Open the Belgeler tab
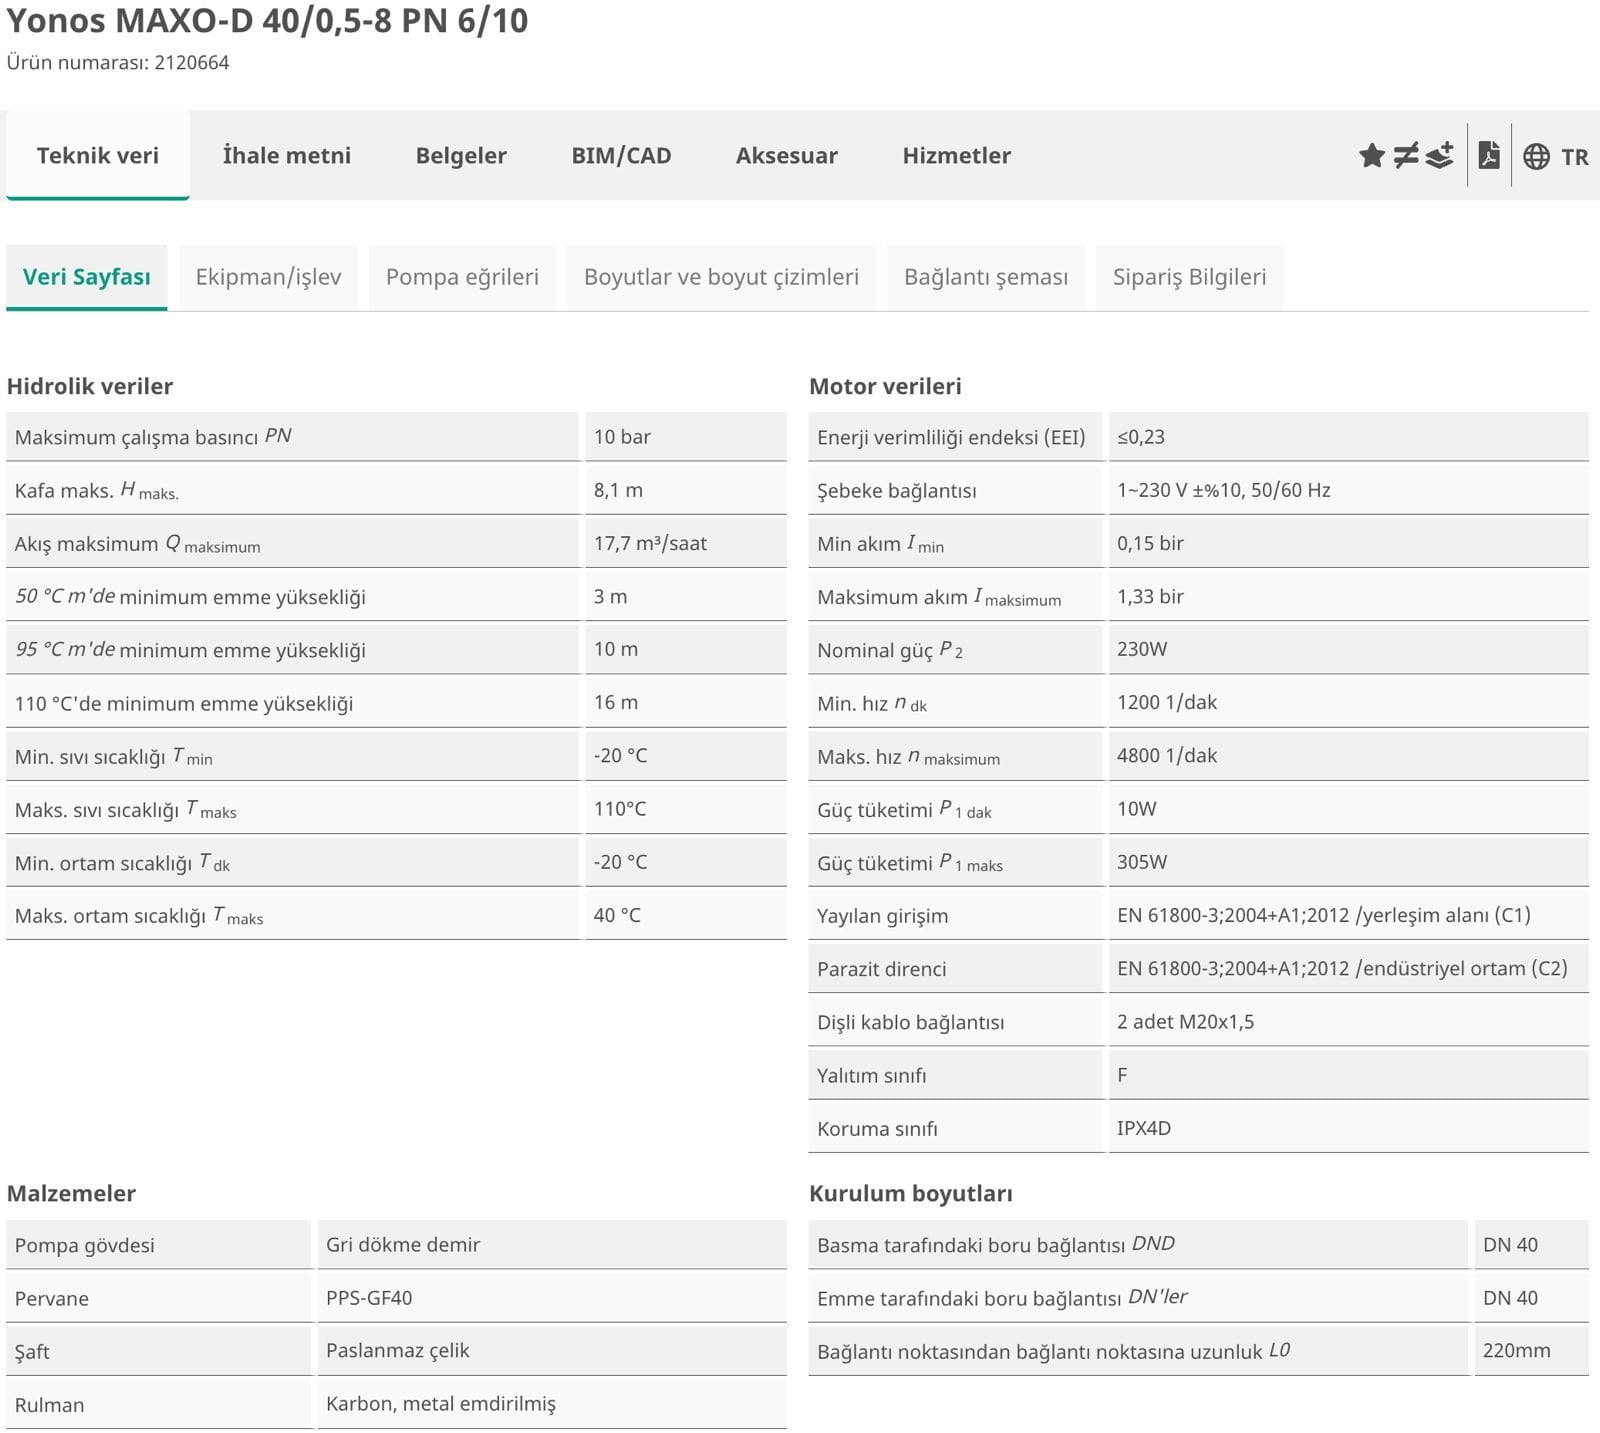 (x=461, y=156)
